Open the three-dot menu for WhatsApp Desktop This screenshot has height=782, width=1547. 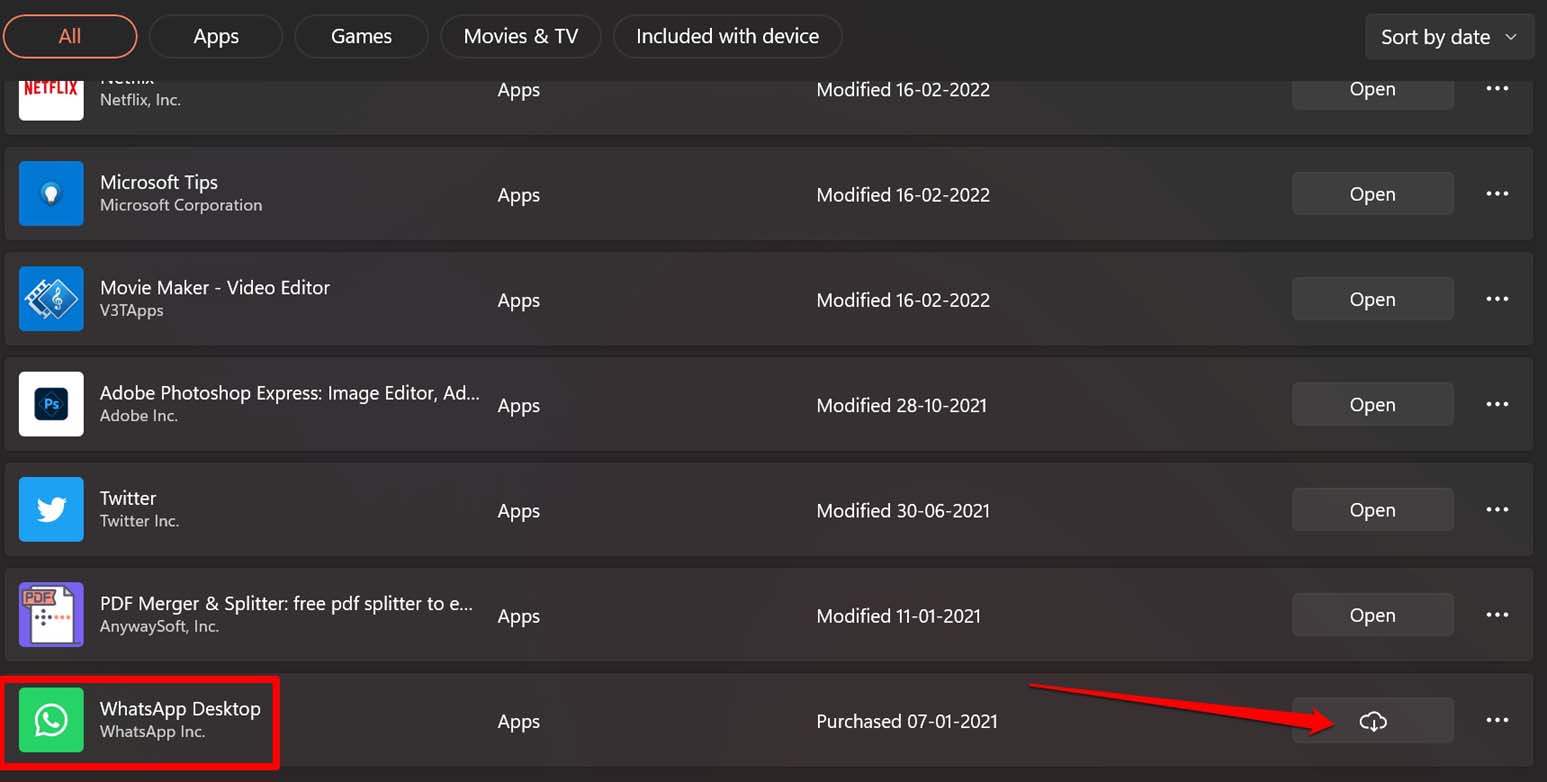[1497, 720]
